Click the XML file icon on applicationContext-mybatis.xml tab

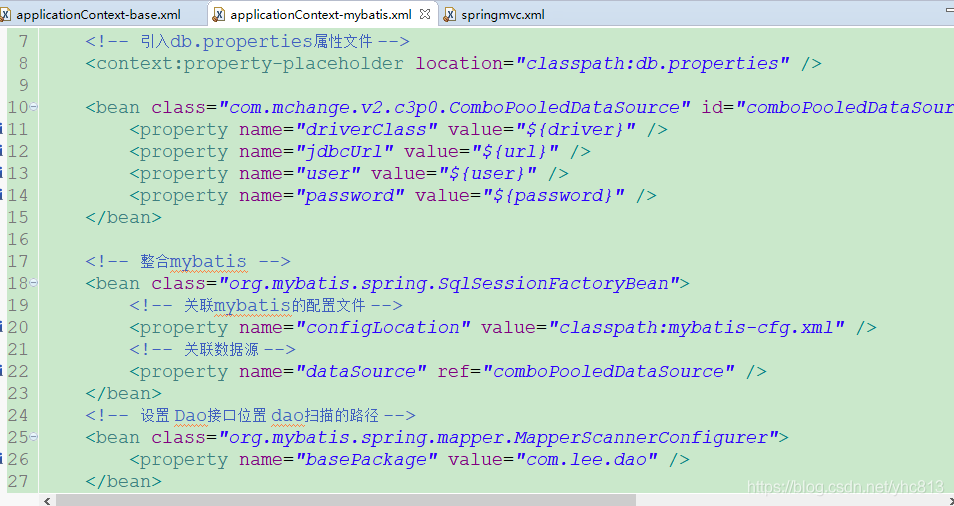(x=219, y=15)
